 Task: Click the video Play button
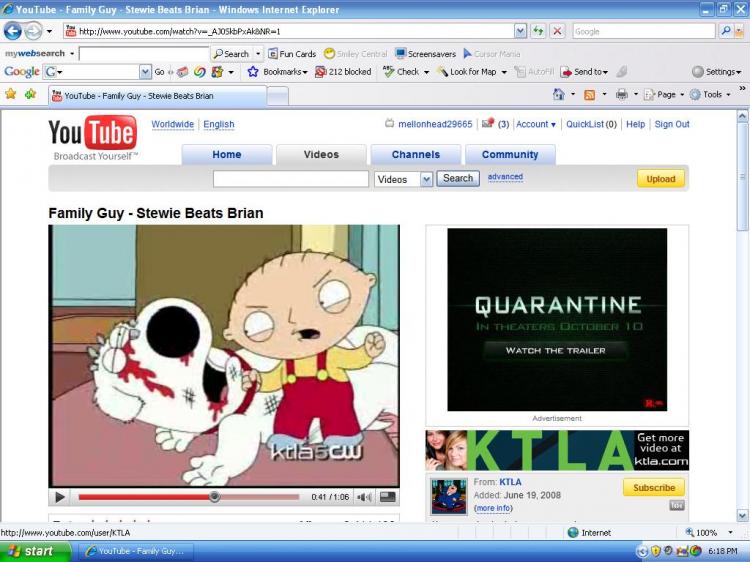click(x=60, y=497)
